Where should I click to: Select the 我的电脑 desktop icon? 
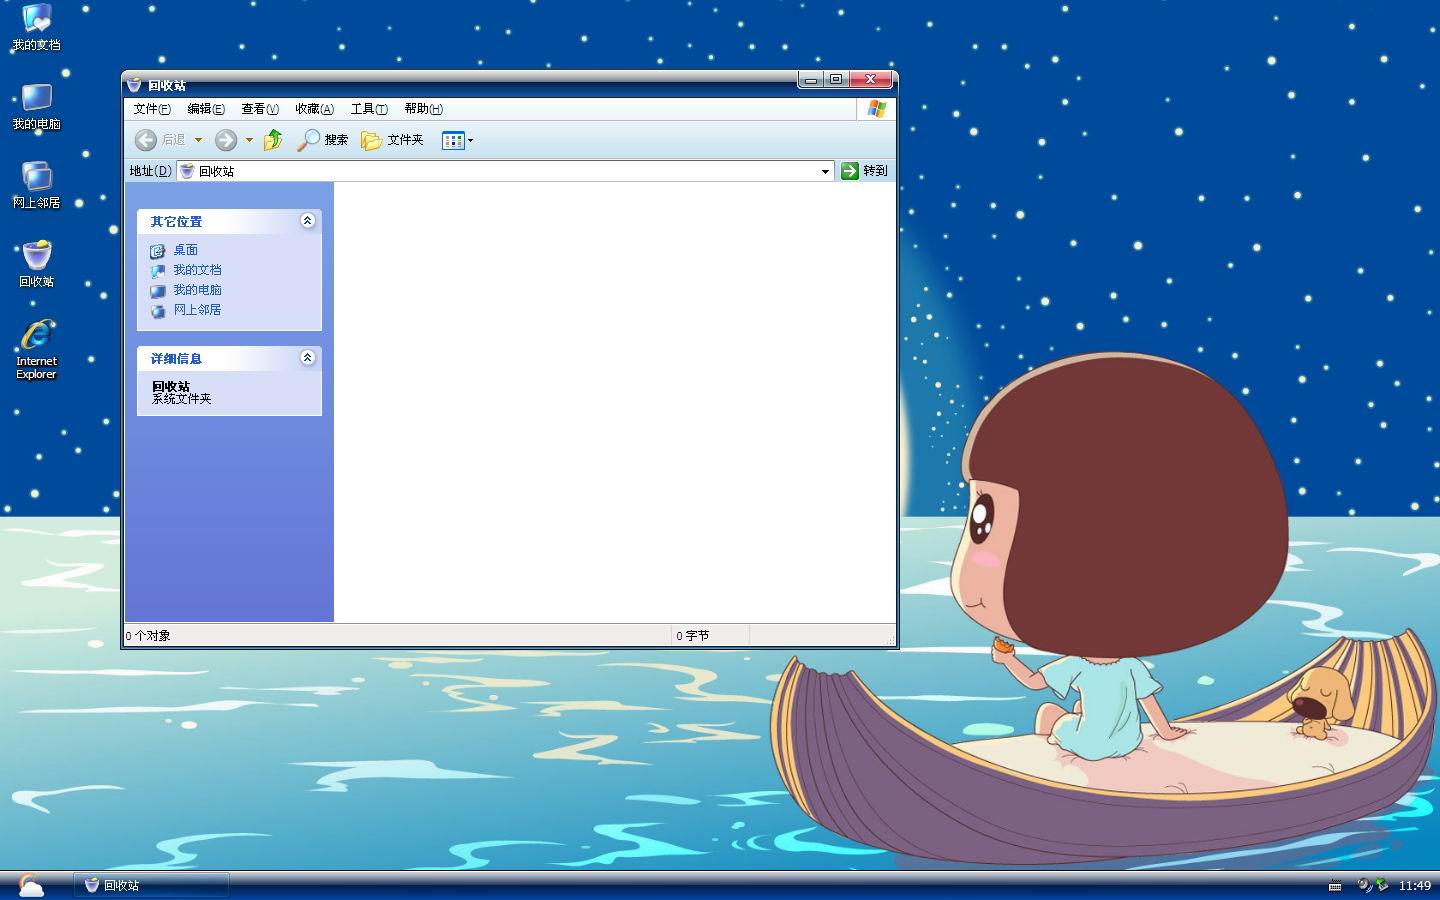tap(36, 106)
